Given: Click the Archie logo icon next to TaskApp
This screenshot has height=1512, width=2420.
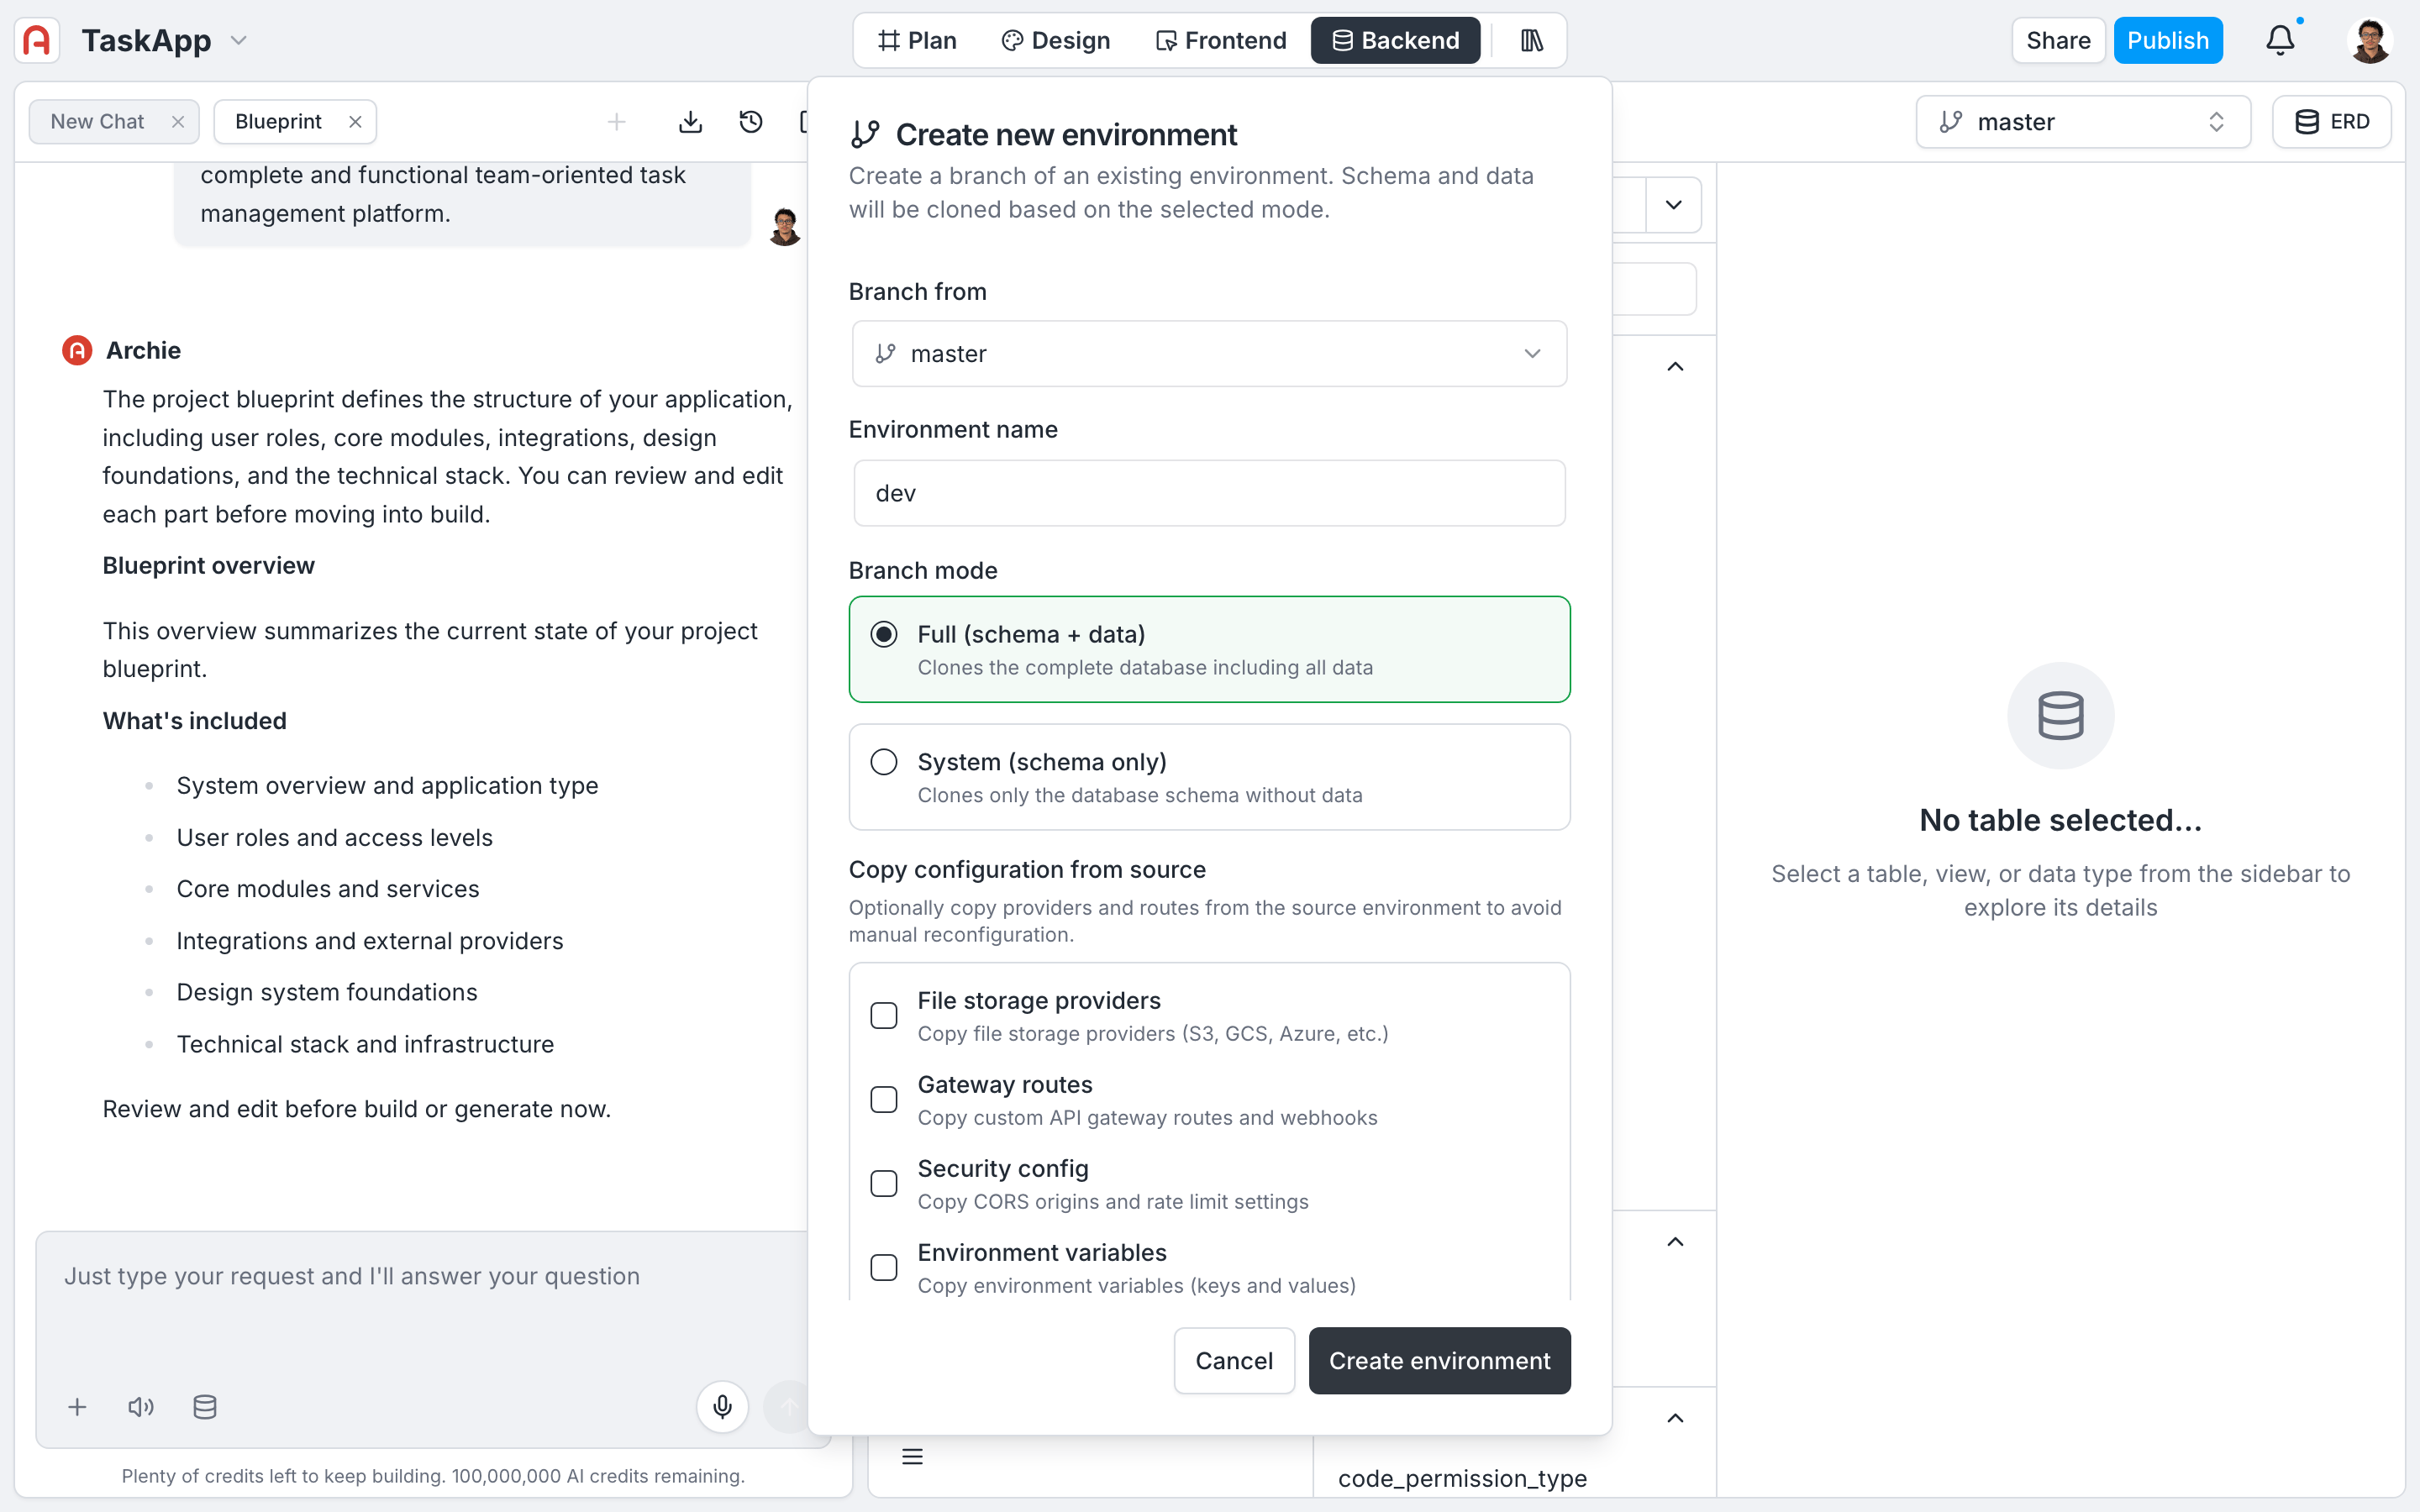Looking at the screenshot, I should [37, 40].
